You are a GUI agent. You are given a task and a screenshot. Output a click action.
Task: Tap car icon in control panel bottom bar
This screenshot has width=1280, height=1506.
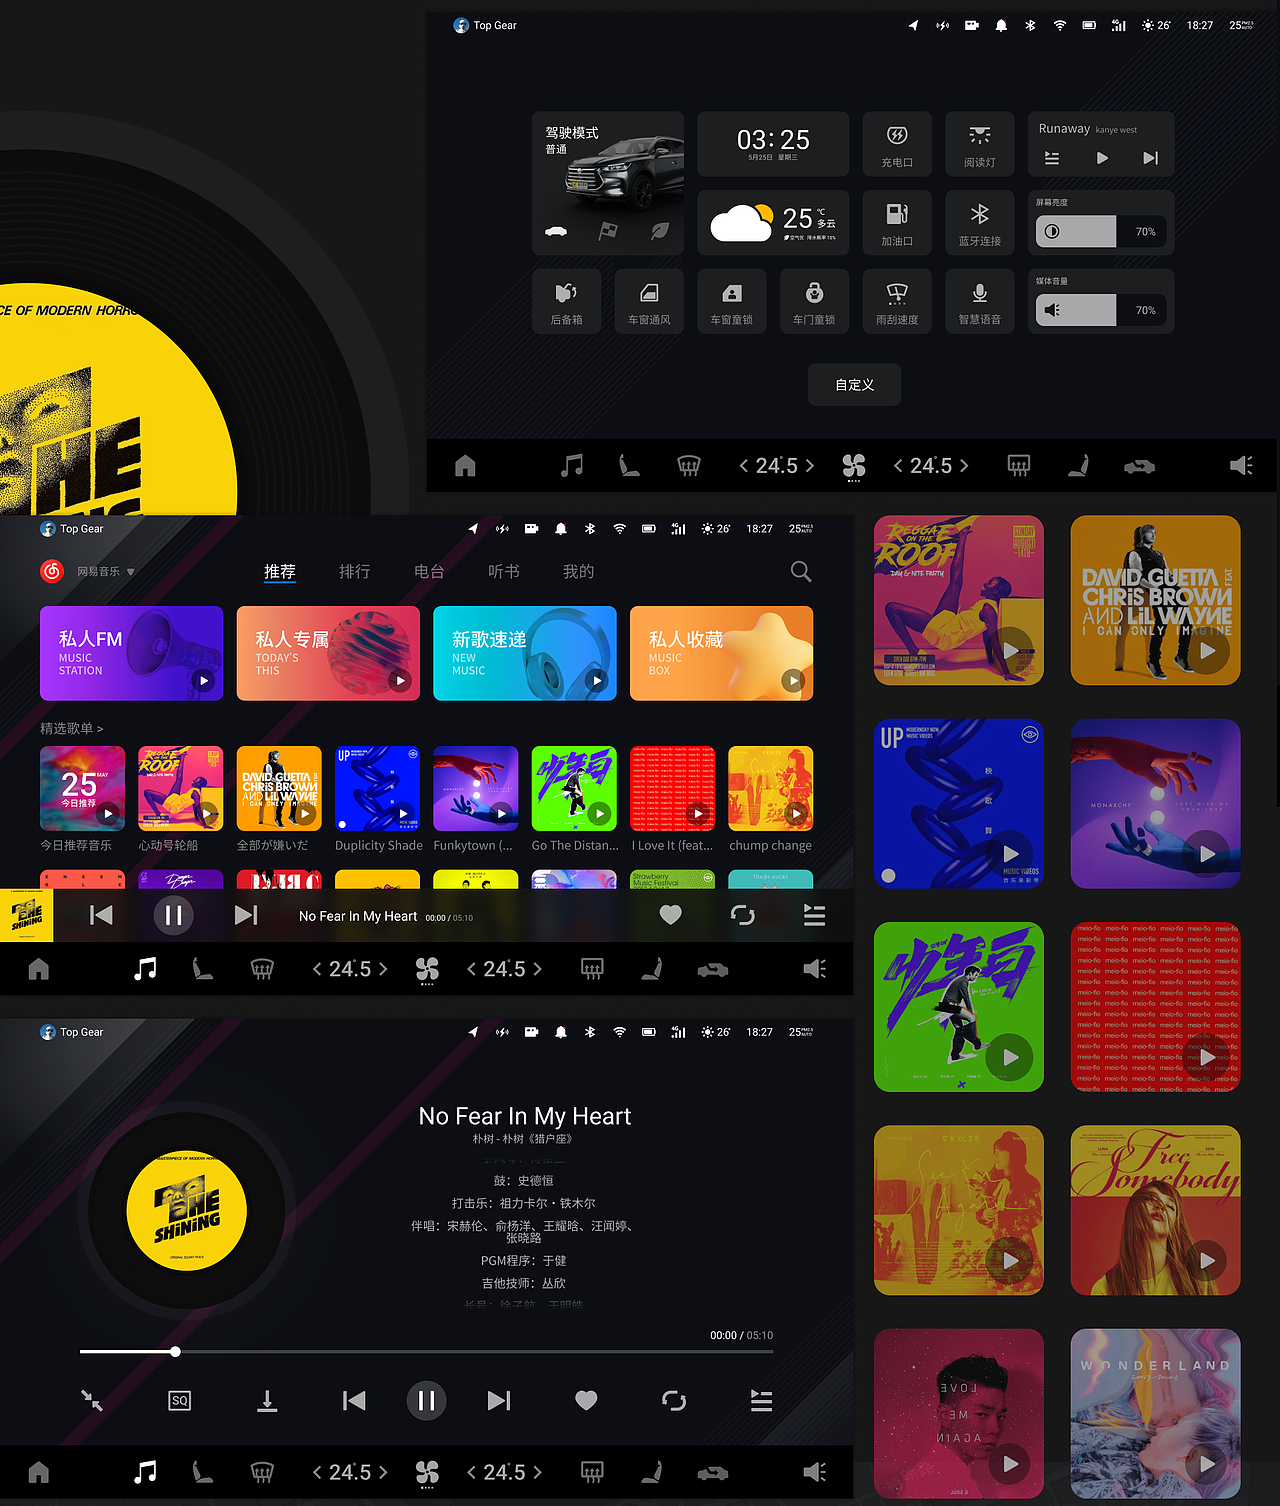click(1139, 466)
